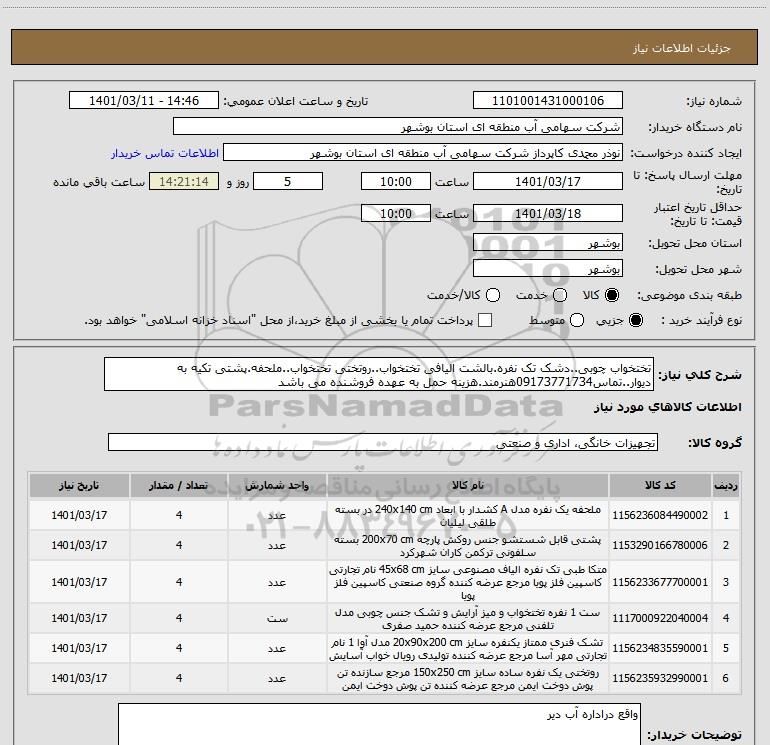Click the quantity 4 in row 1

(179, 515)
